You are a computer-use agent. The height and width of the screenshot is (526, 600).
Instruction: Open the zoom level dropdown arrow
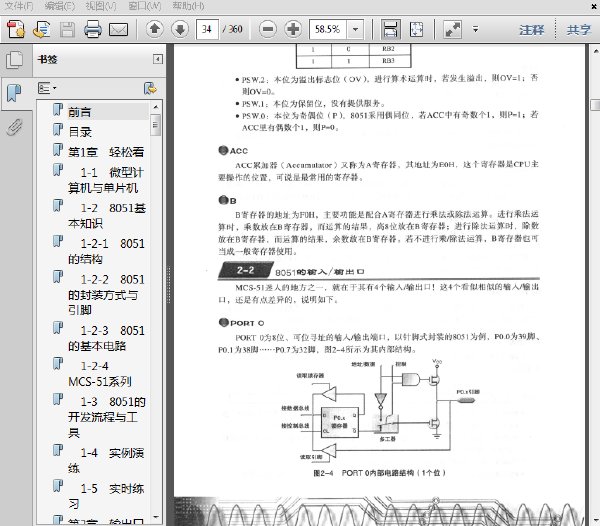355,29
